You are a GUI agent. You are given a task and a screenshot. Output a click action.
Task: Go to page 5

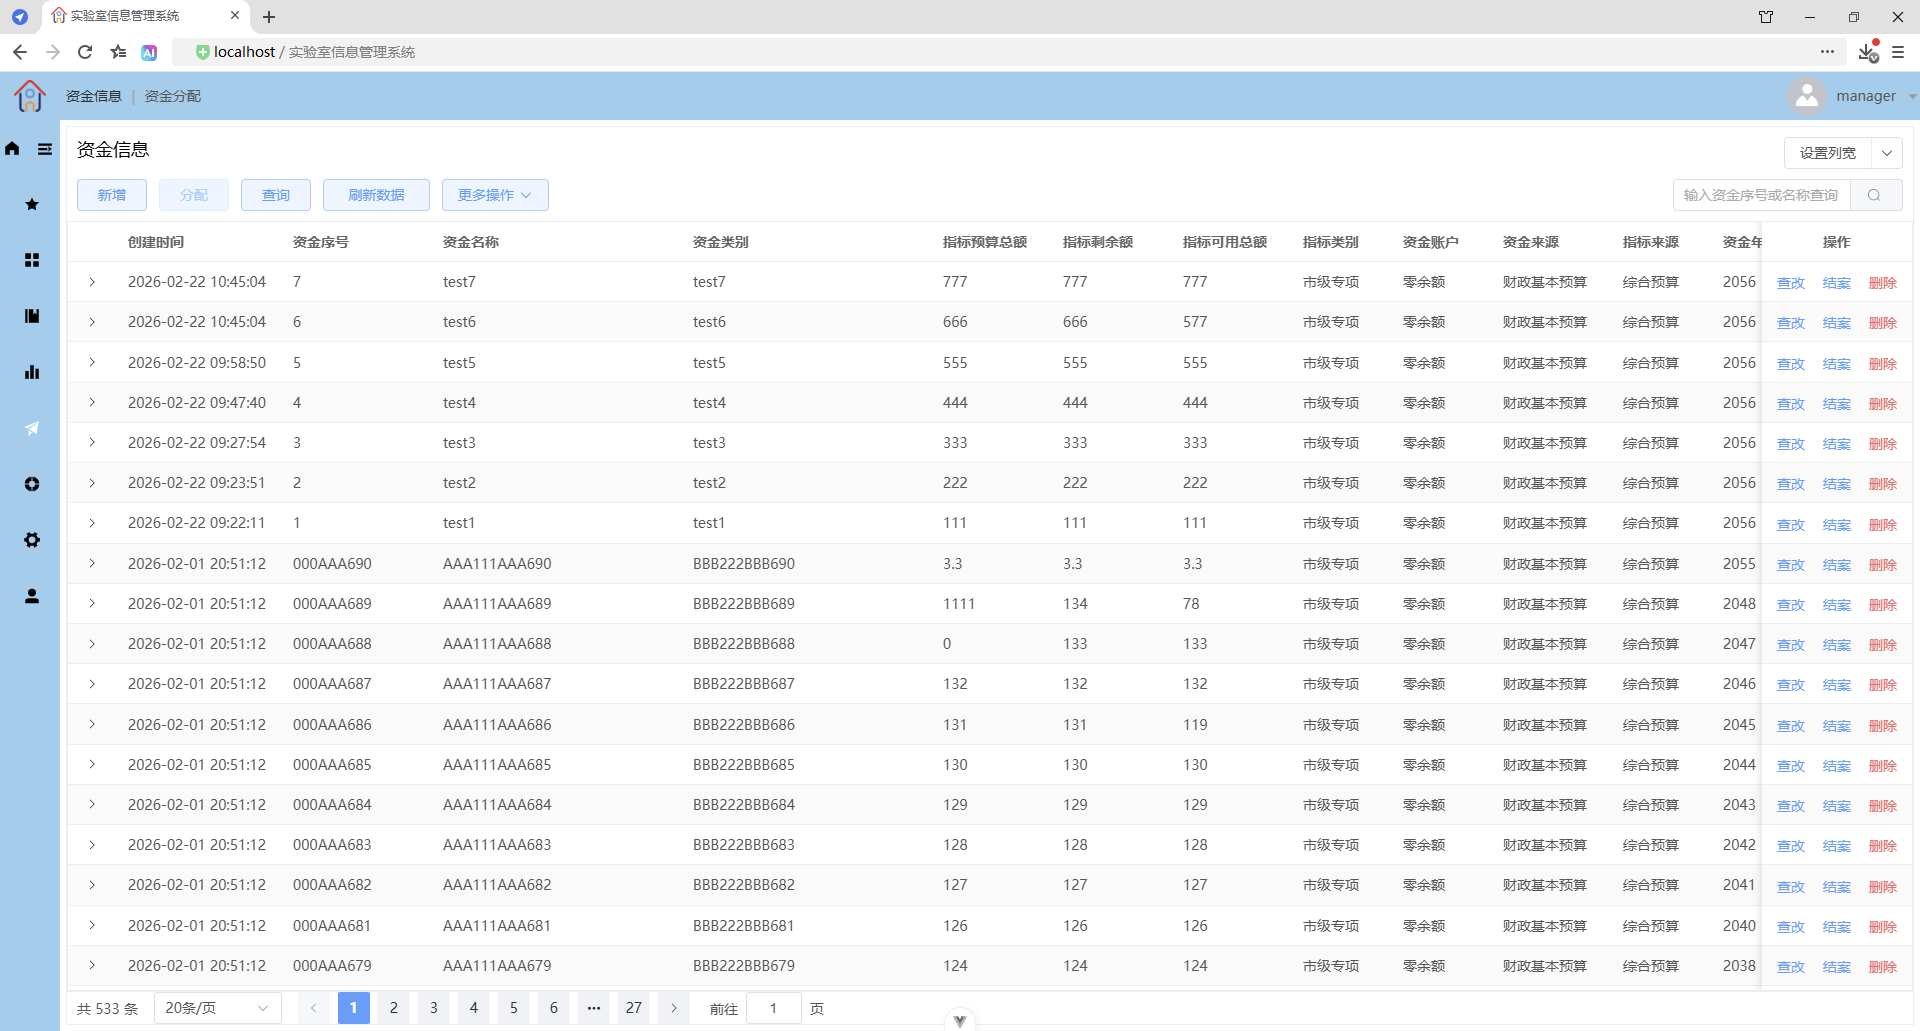point(514,1008)
